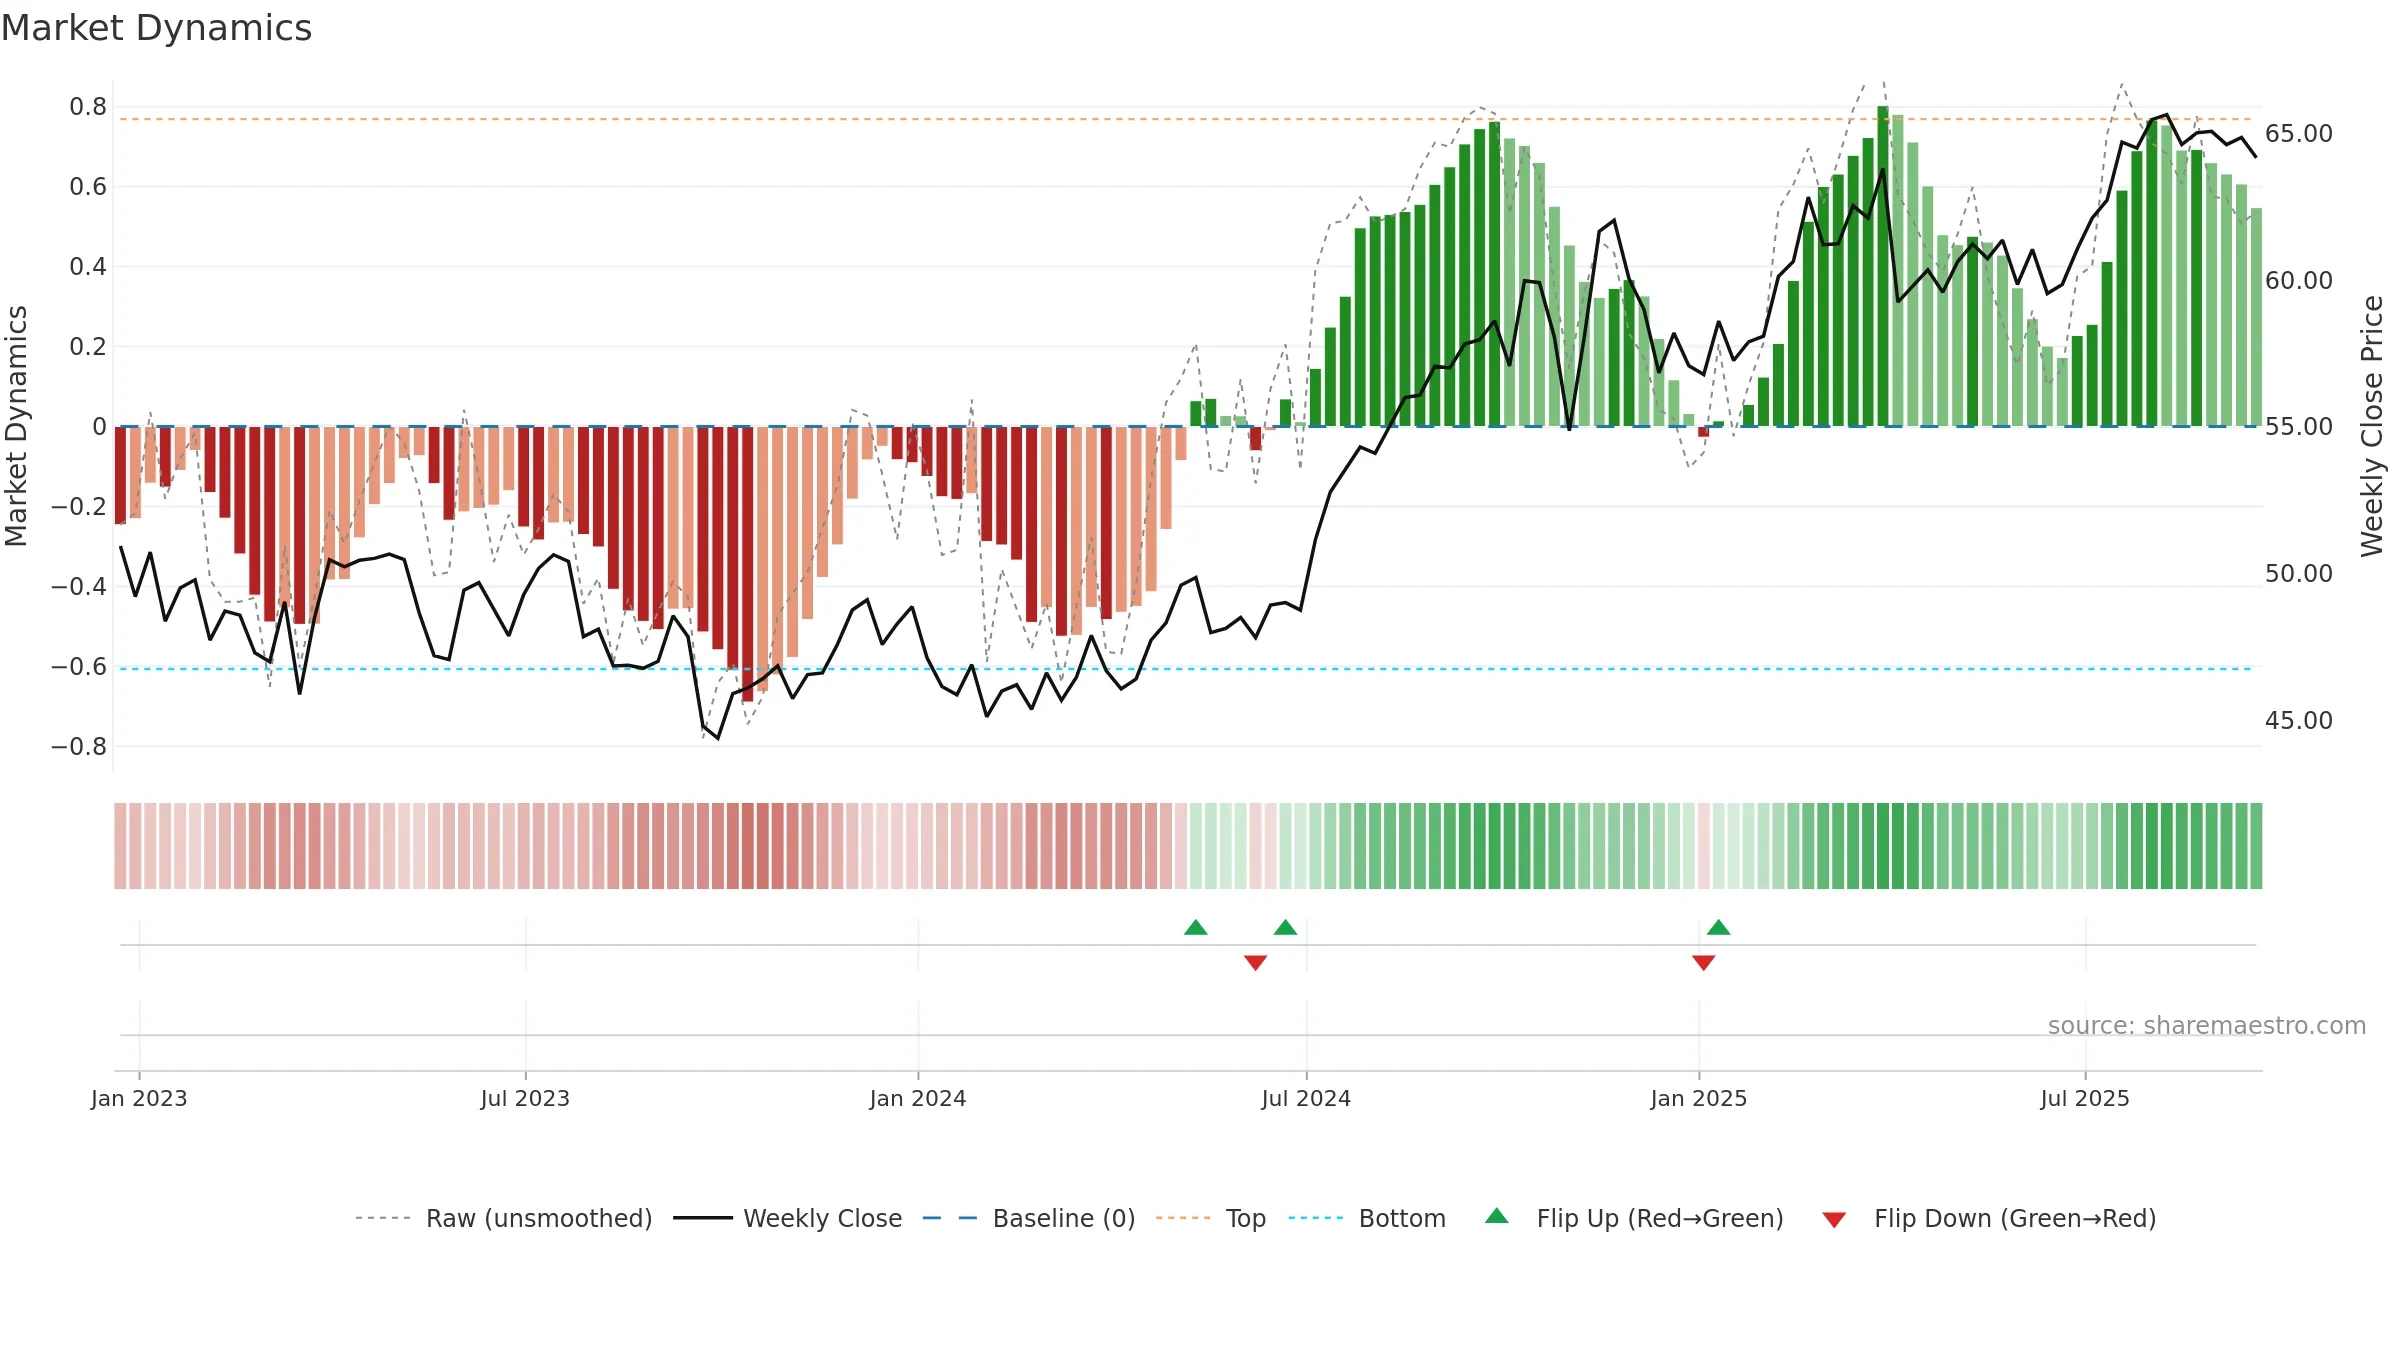Screen dimensions: 2400x1350
Task: Select the red flip-down marker before Jul 2024
Action: coord(1256,963)
